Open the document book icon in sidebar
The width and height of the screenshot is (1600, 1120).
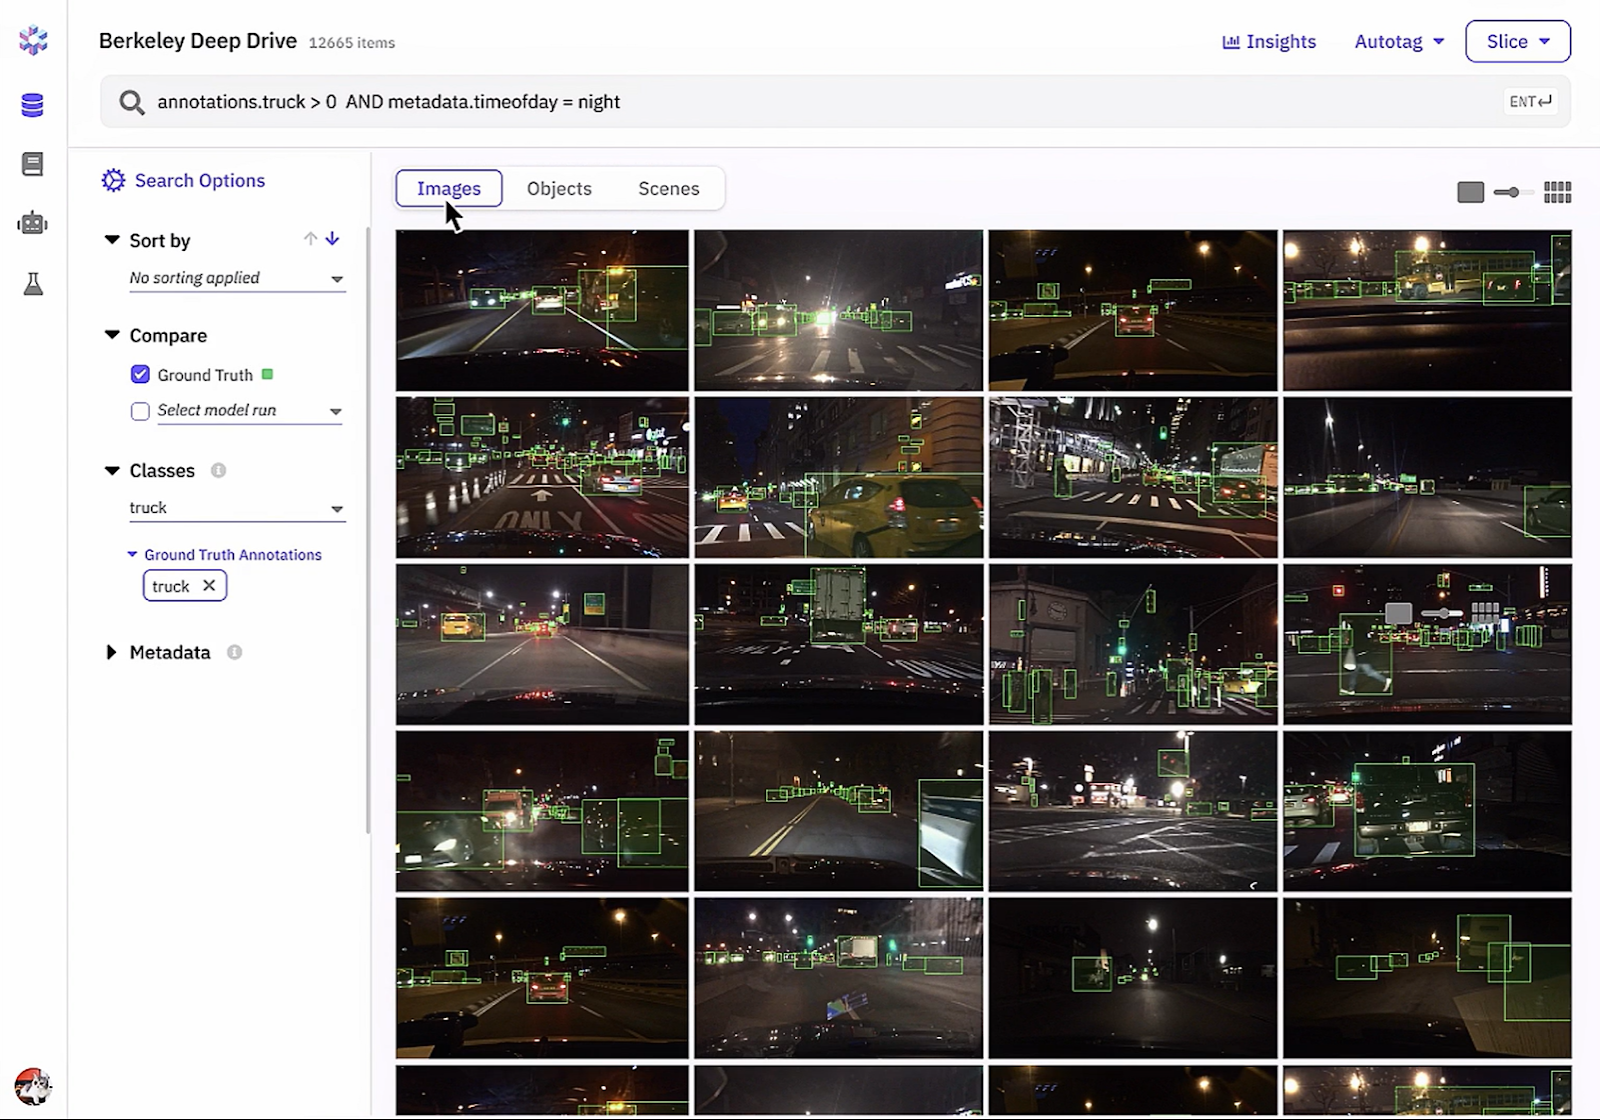(33, 164)
